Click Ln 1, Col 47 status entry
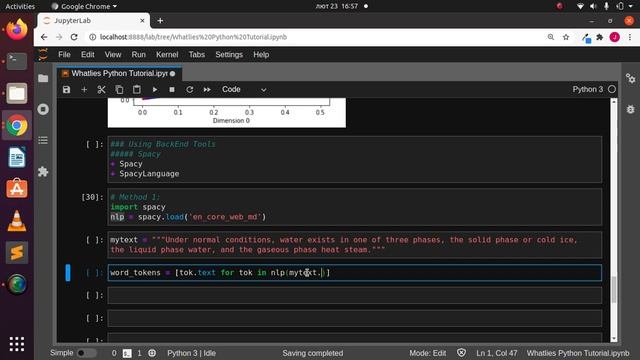The image size is (640, 360). [496, 353]
